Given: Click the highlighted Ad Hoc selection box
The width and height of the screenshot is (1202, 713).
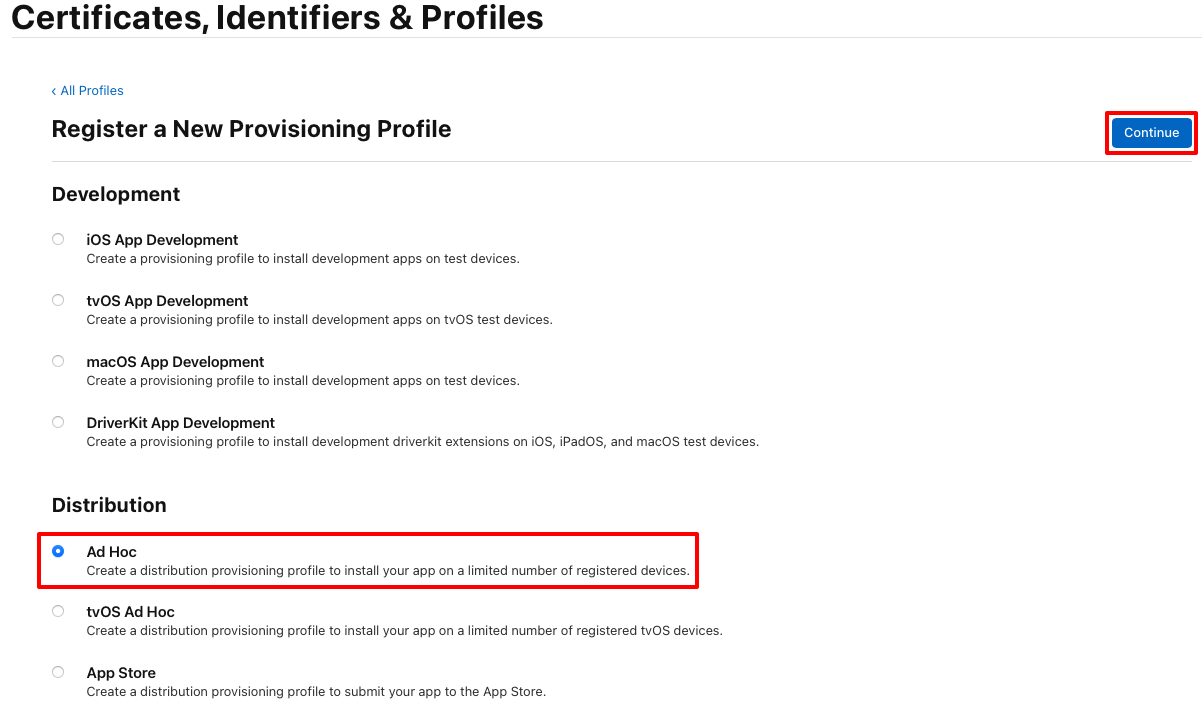Looking at the screenshot, I should tap(368, 560).
